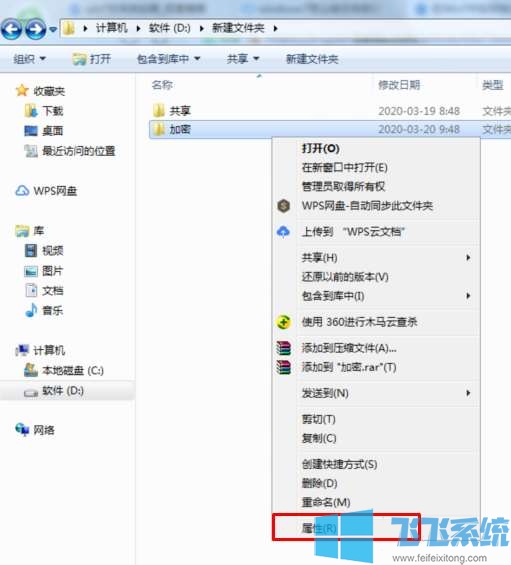Choose 管理员取得所有权 menu entry
Image resolution: width=511 pixels, height=565 pixels.
(343, 186)
